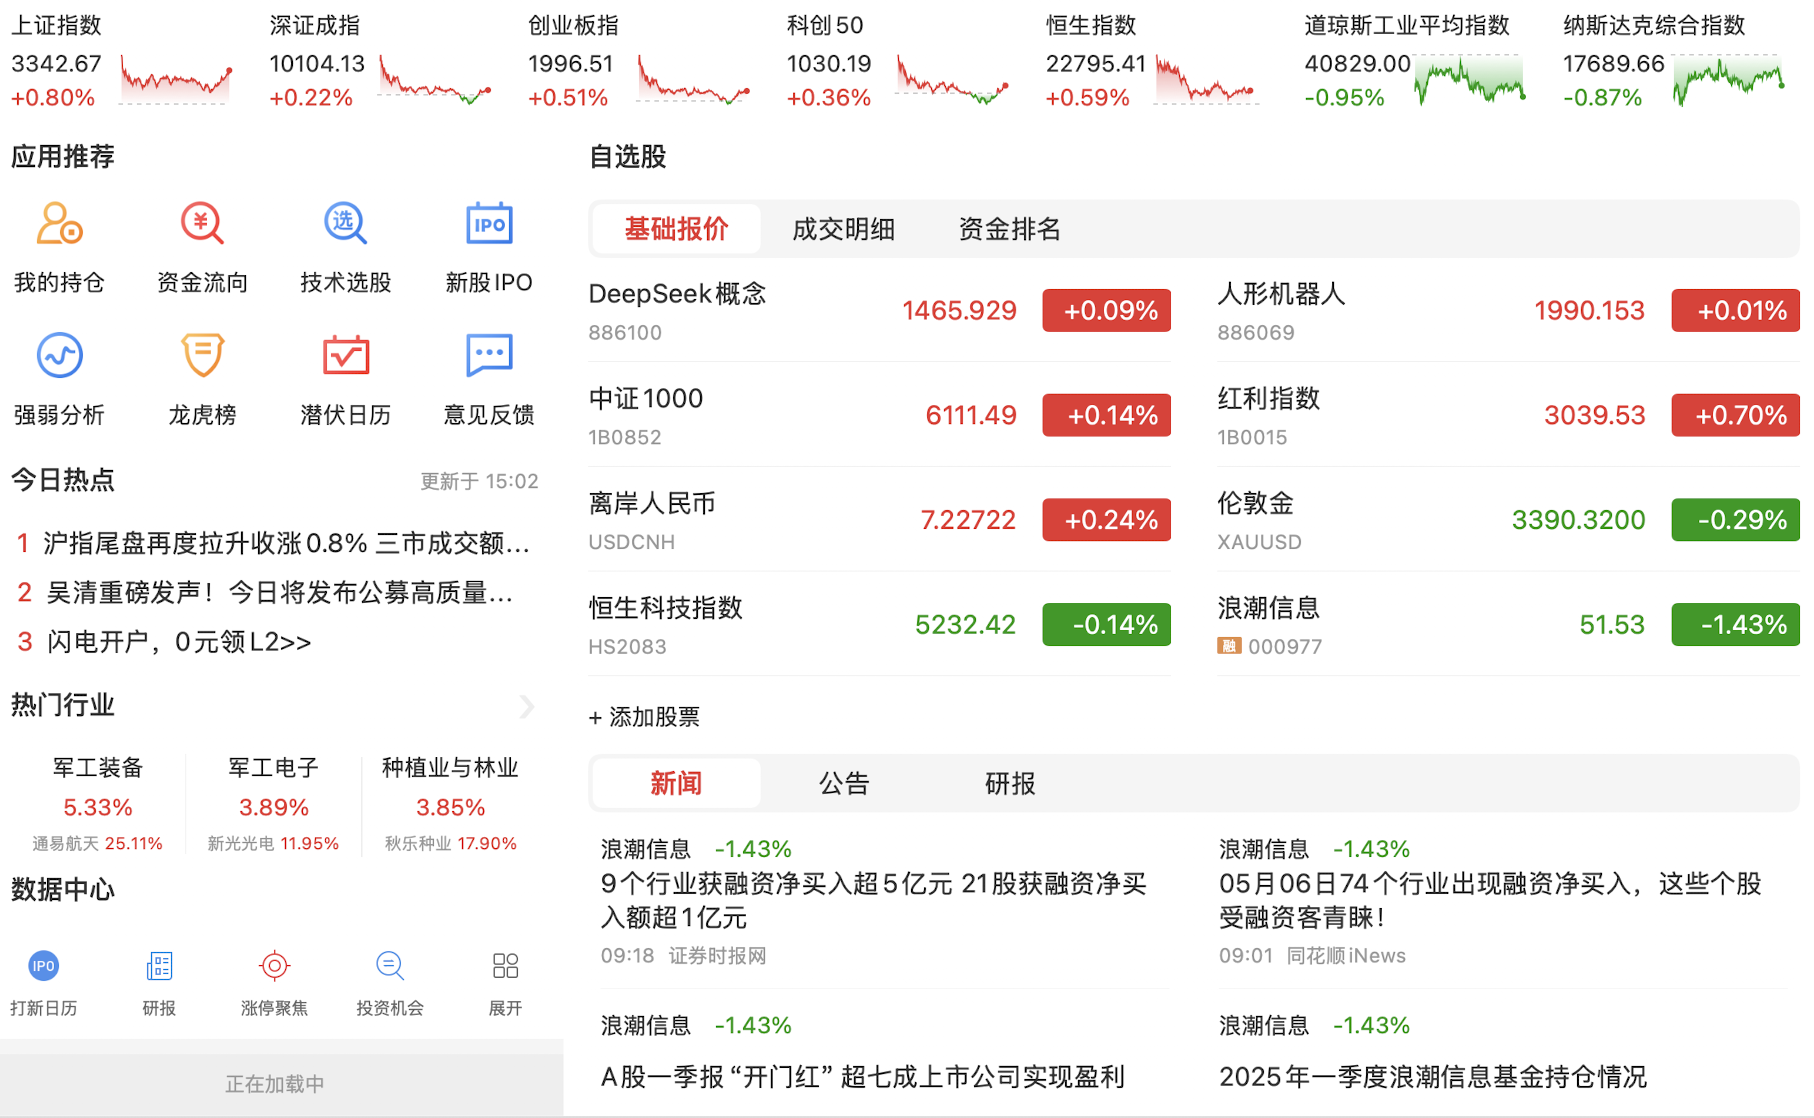Image resolution: width=1814 pixels, height=1118 pixels.
Task: Open 恒生指数 index mini chart
Action: (1206, 80)
